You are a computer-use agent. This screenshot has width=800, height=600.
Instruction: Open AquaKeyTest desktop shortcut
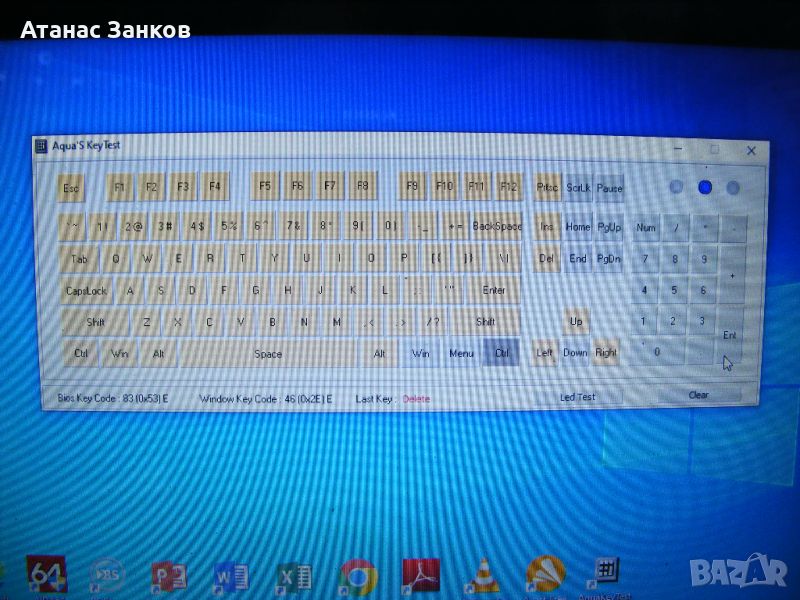(x=606, y=572)
